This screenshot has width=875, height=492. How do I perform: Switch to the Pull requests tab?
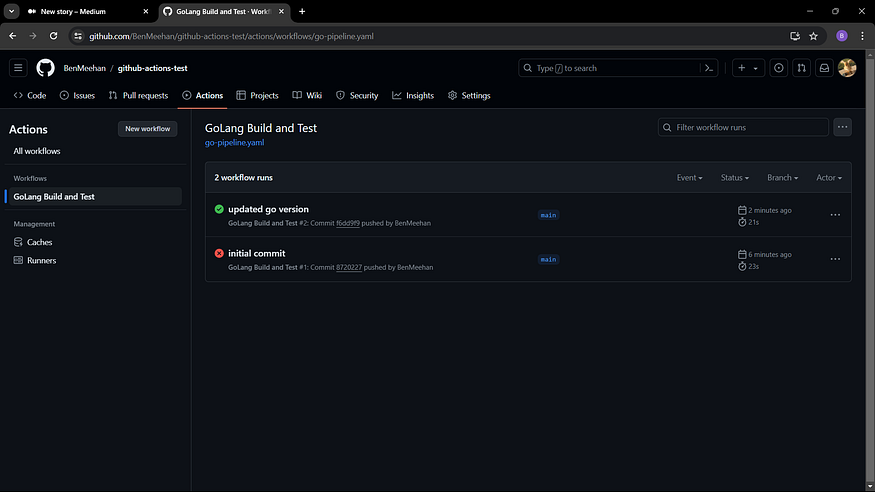[138, 95]
